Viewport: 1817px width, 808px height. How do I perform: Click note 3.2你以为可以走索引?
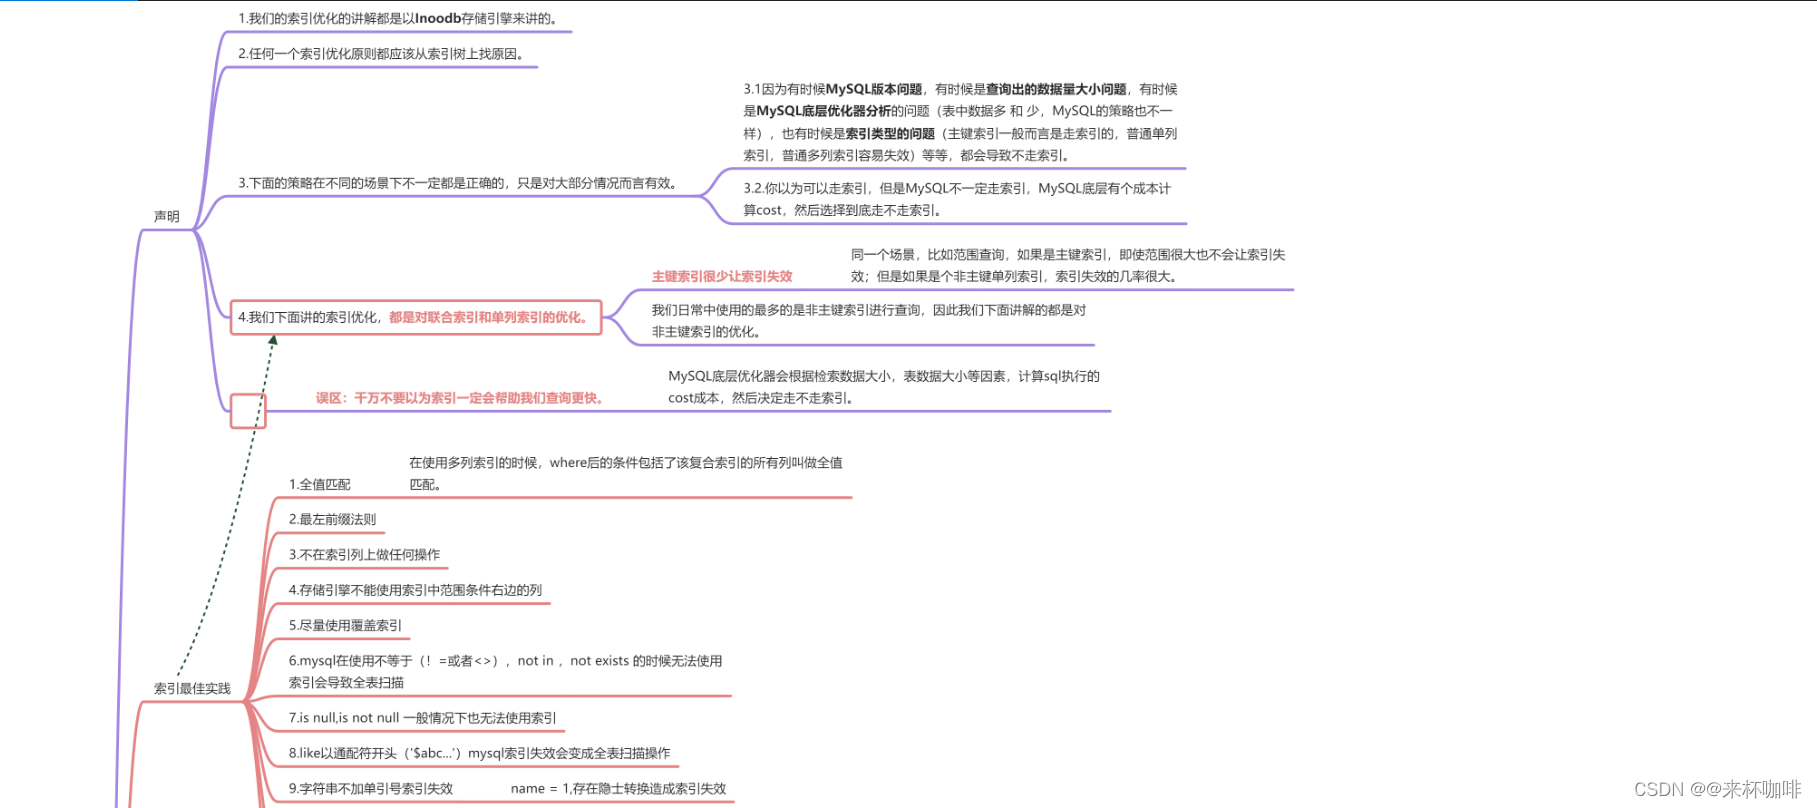coord(957,199)
